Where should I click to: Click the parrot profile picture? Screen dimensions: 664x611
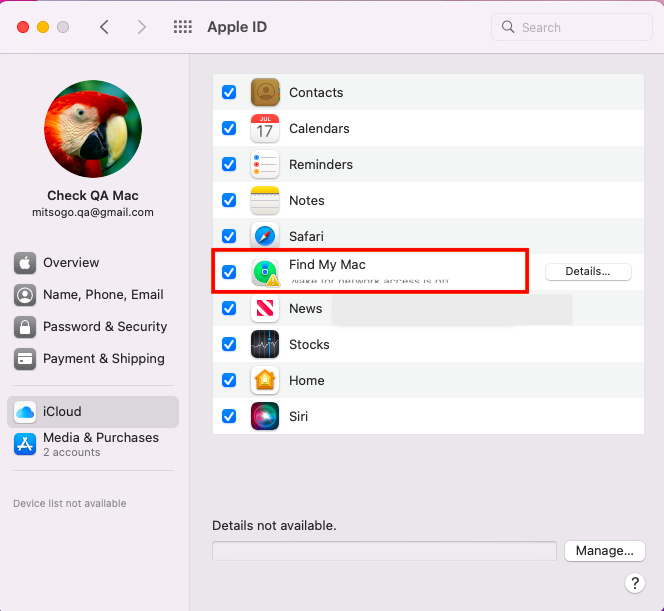coord(93,129)
